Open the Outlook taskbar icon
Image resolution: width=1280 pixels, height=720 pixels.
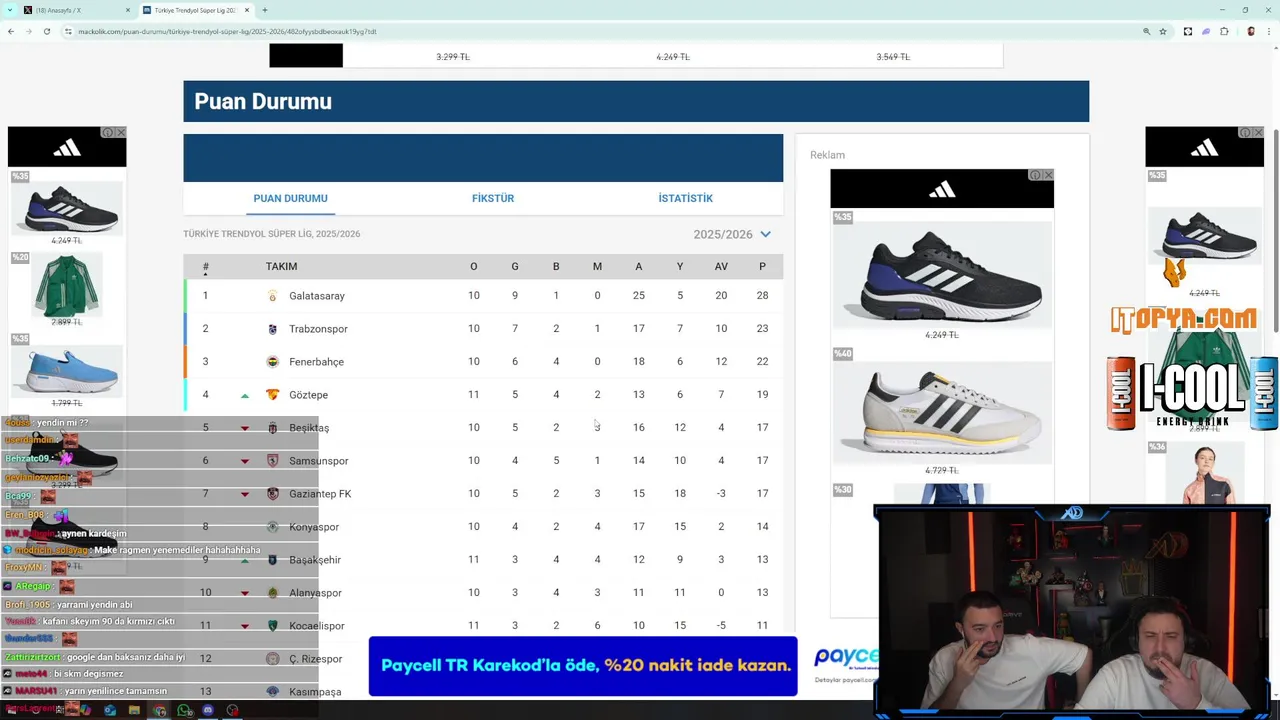click(110, 711)
